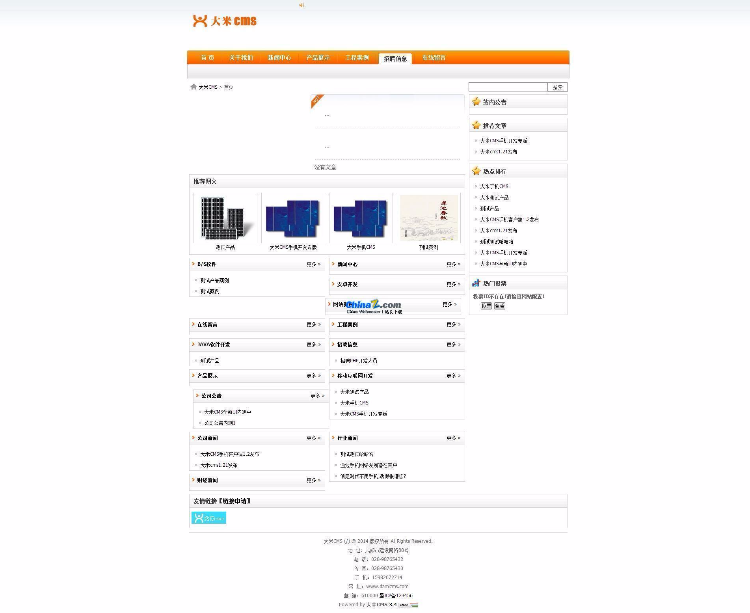Open 更多 in the 公司公告 section header
750x613 pixels.
point(317,395)
